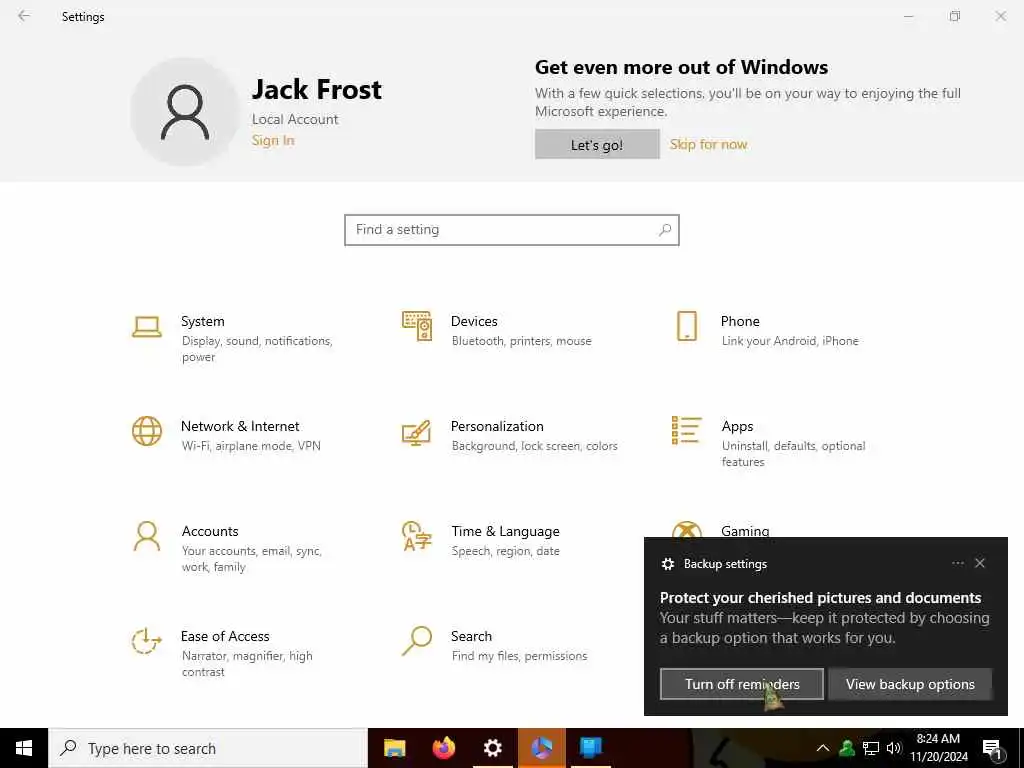Click the Jack Frost profile avatar
Image resolution: width=1024 pixels, height=768 pixels.
point(185,112)
